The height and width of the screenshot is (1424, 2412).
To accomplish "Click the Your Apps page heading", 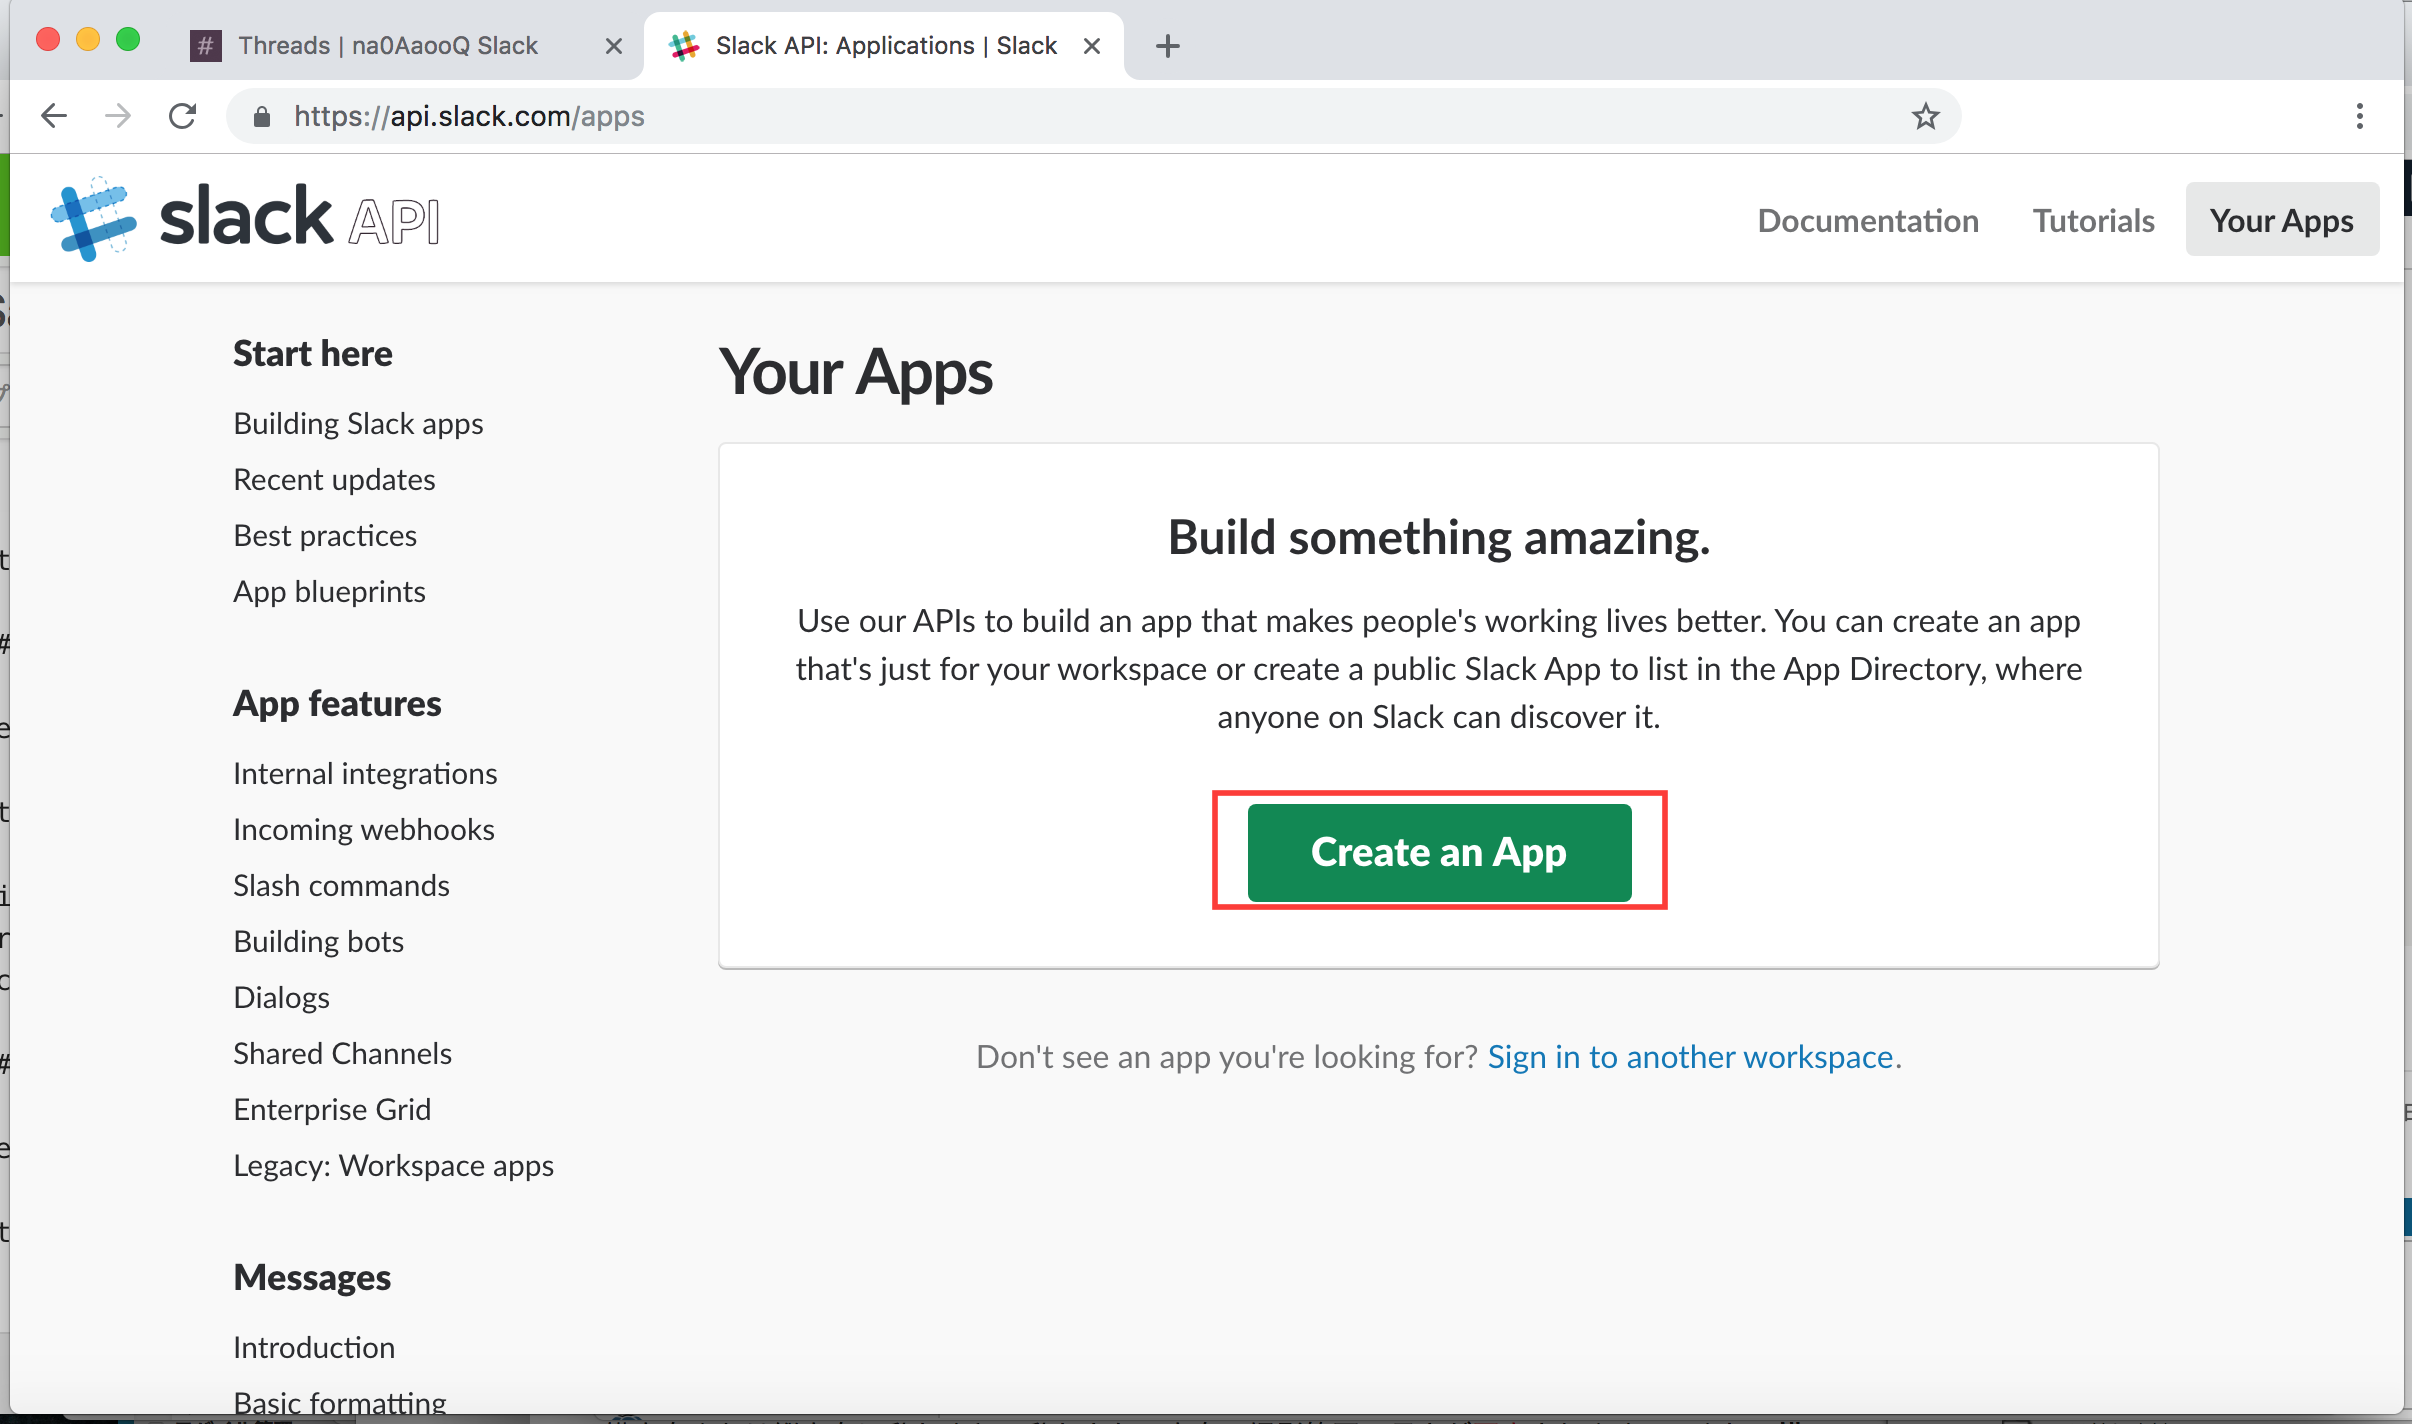I will 856,373.
